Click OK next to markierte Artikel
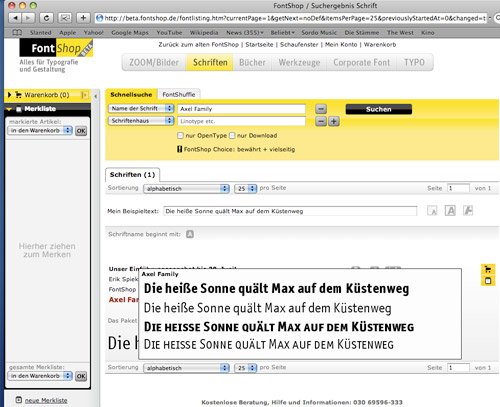This screenshot has height=407, width=500. (81, 131)
